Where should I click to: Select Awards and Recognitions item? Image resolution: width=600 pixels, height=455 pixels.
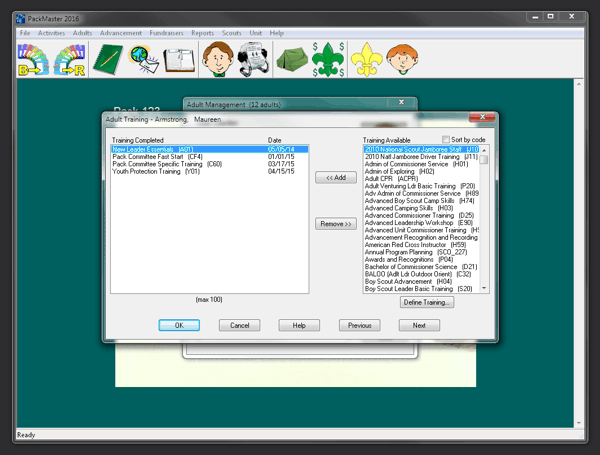coord(421,259)
